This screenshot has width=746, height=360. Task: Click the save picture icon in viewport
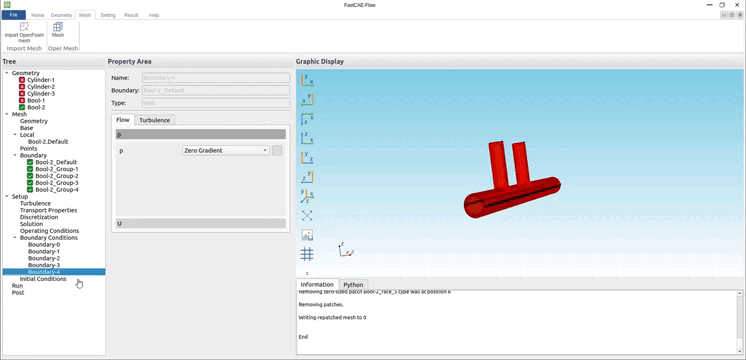pyautogui.click(x=307, y=235)
